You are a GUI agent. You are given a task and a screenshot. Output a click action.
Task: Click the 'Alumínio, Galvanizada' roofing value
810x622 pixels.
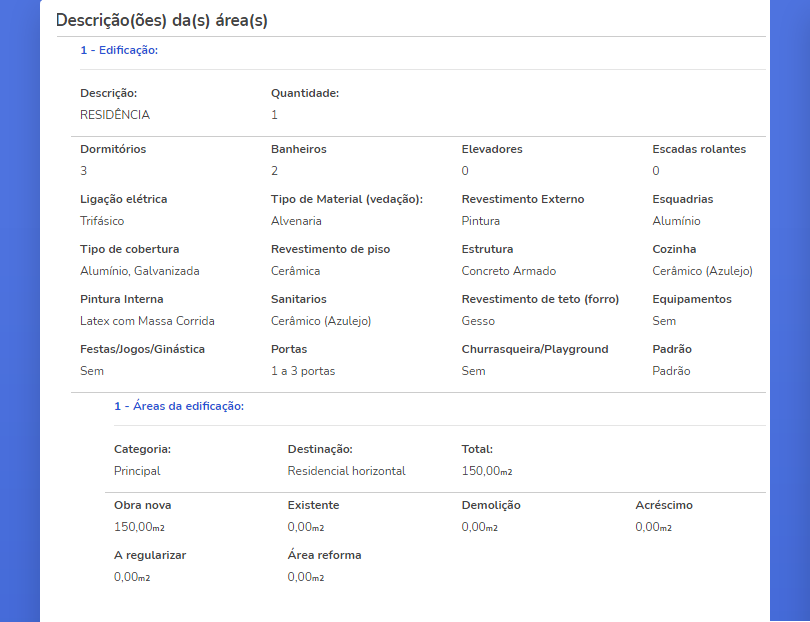click(139, 271)
